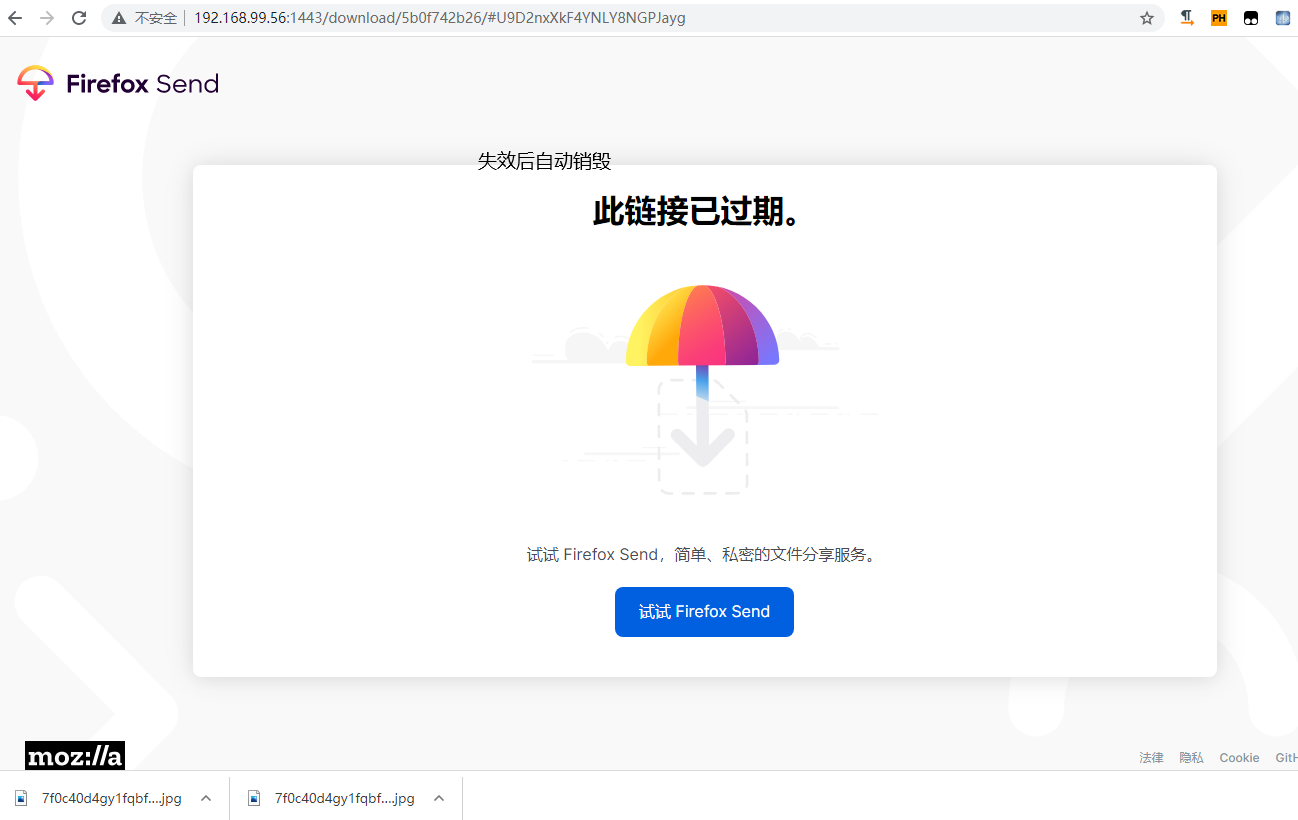Click the mozilla logo in the footer
This screenshot has height=820, width=1298.
click(74, 755)
